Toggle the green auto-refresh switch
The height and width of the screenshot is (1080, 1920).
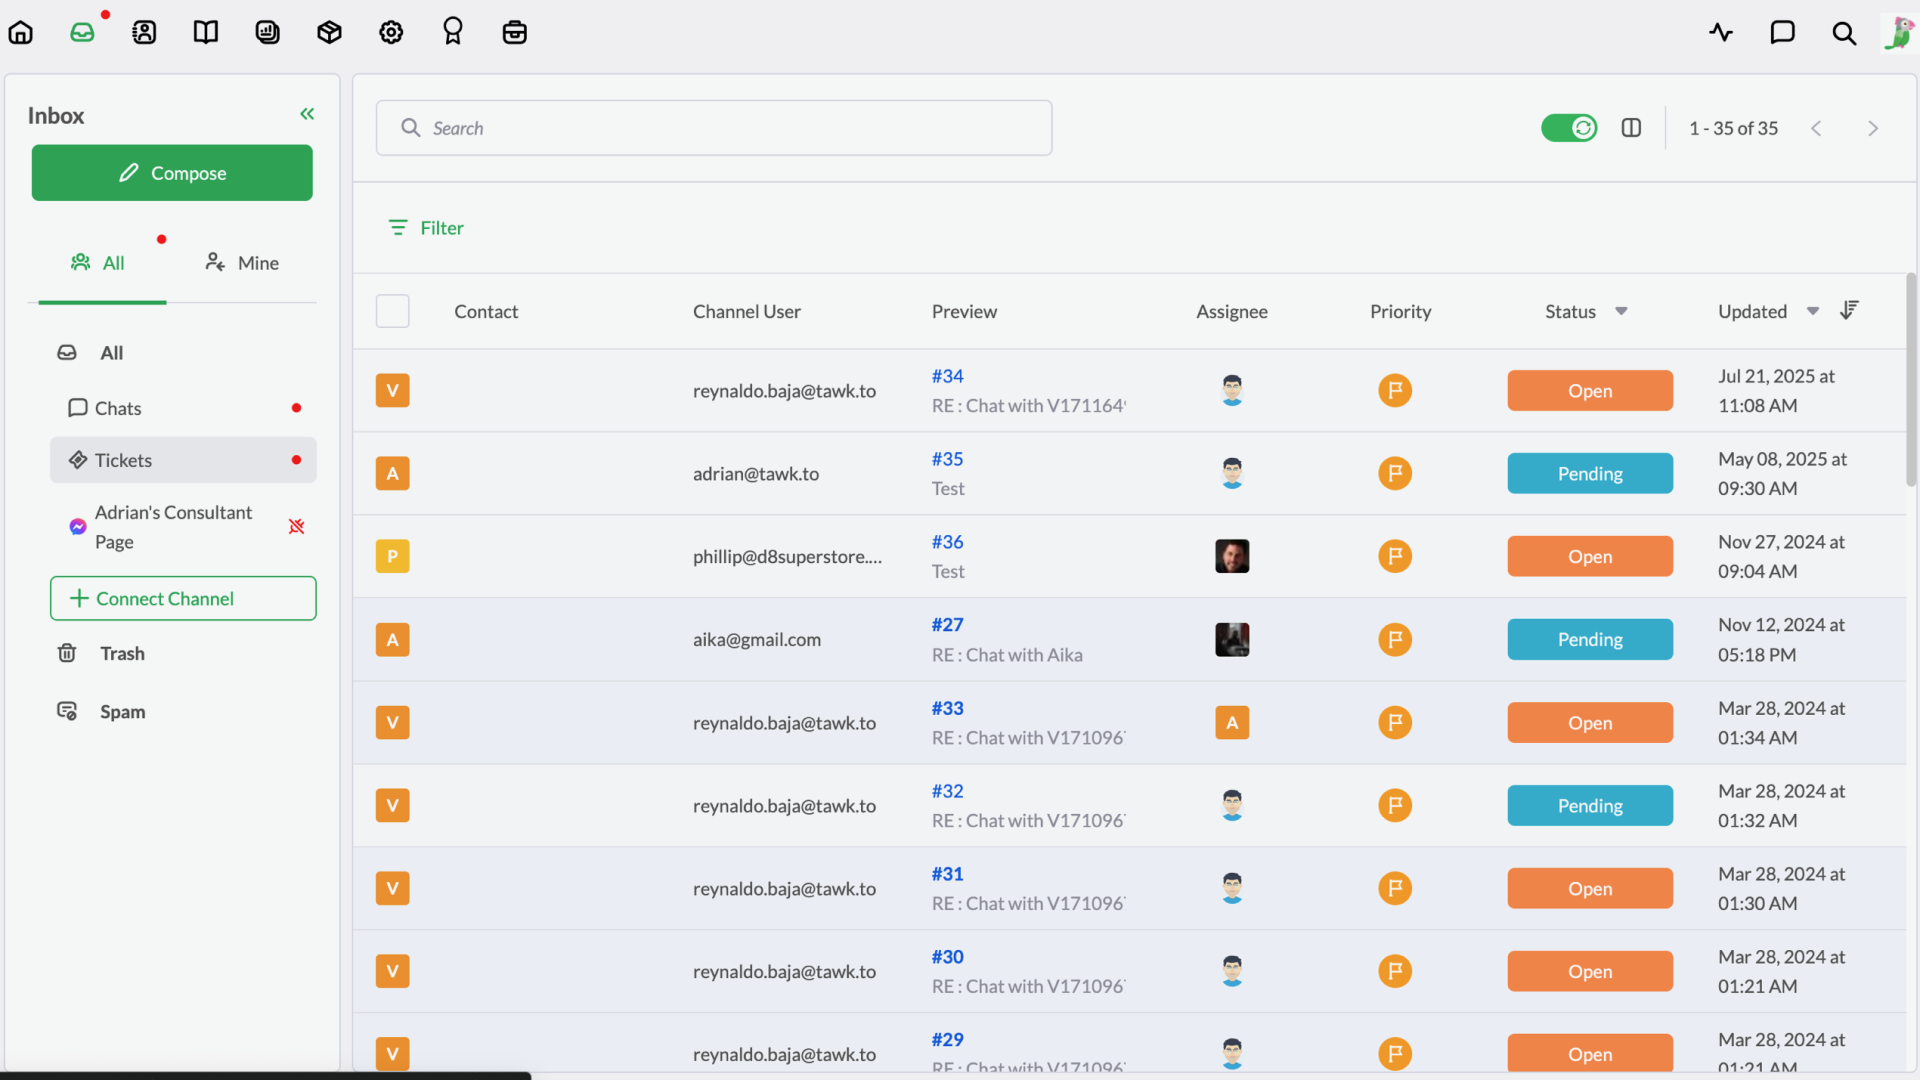coord(1568,128)
